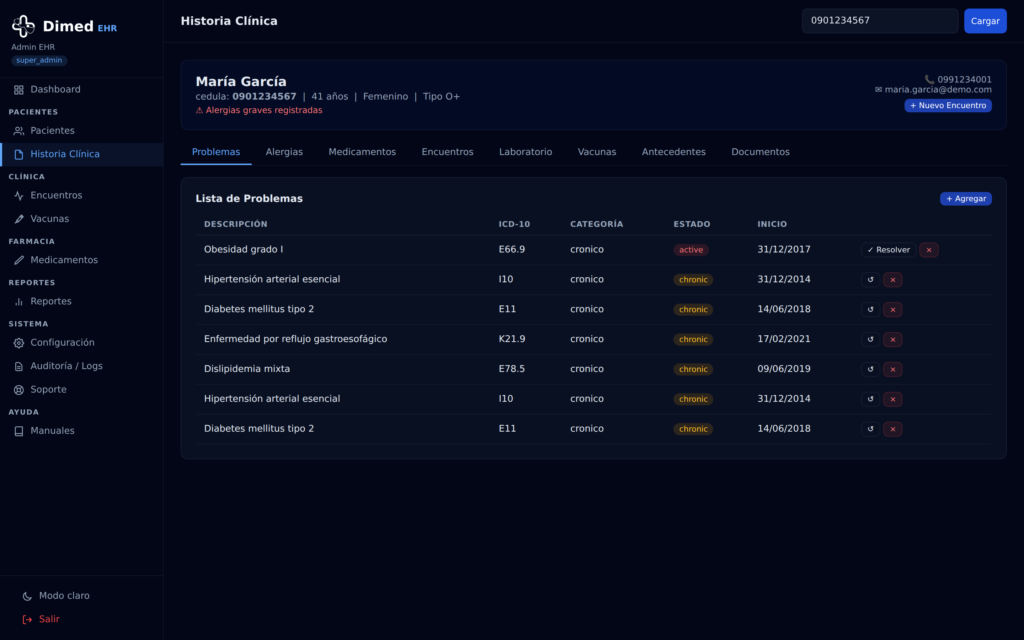Click the Pacientes people icon
The image size is (1024, 640).
pyautogui.click(x=19, y=131)
